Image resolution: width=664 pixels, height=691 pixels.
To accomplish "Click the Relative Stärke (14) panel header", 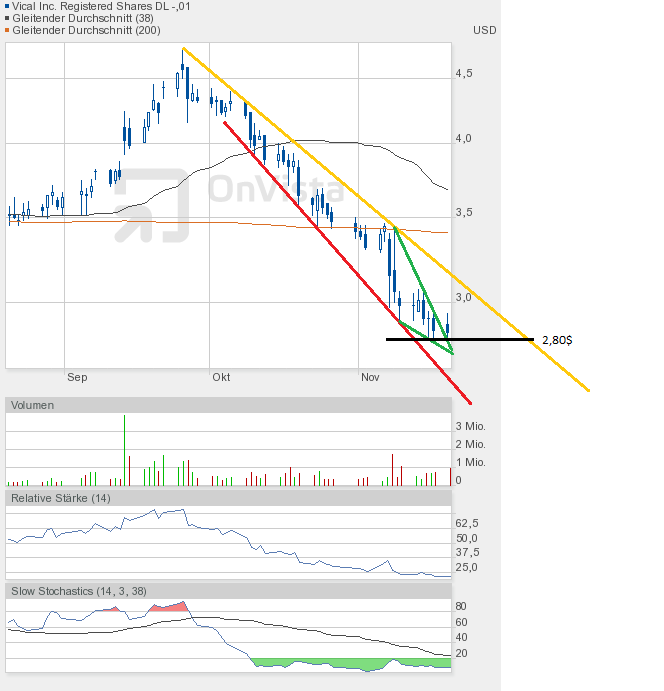I will (x=228, y=498).
